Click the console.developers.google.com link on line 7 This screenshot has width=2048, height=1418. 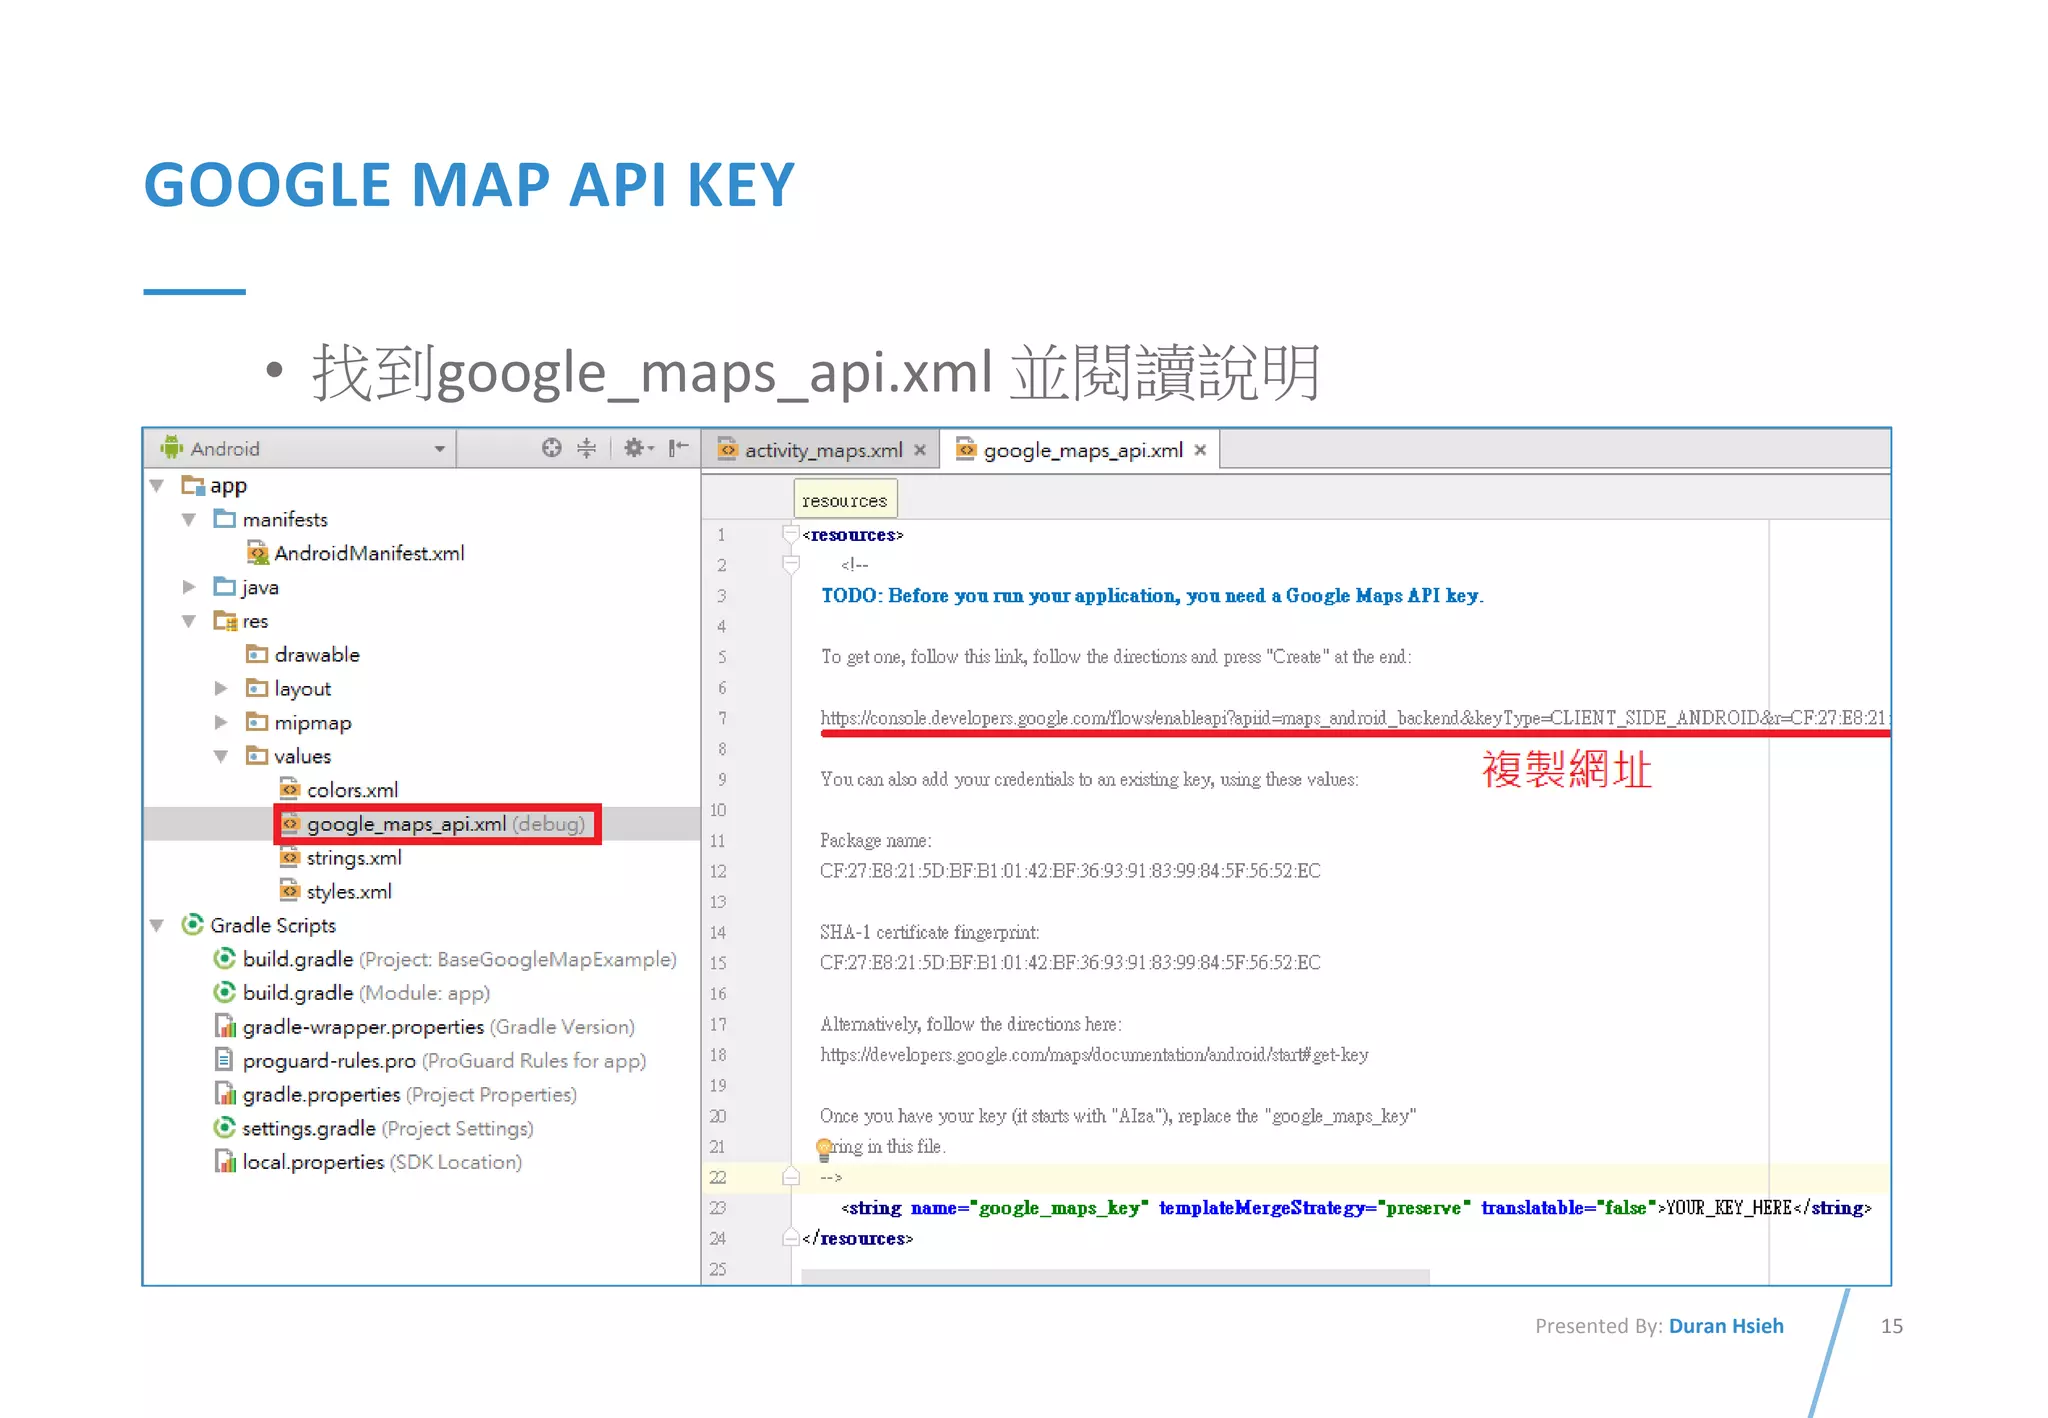click(x=1354, y=718)
